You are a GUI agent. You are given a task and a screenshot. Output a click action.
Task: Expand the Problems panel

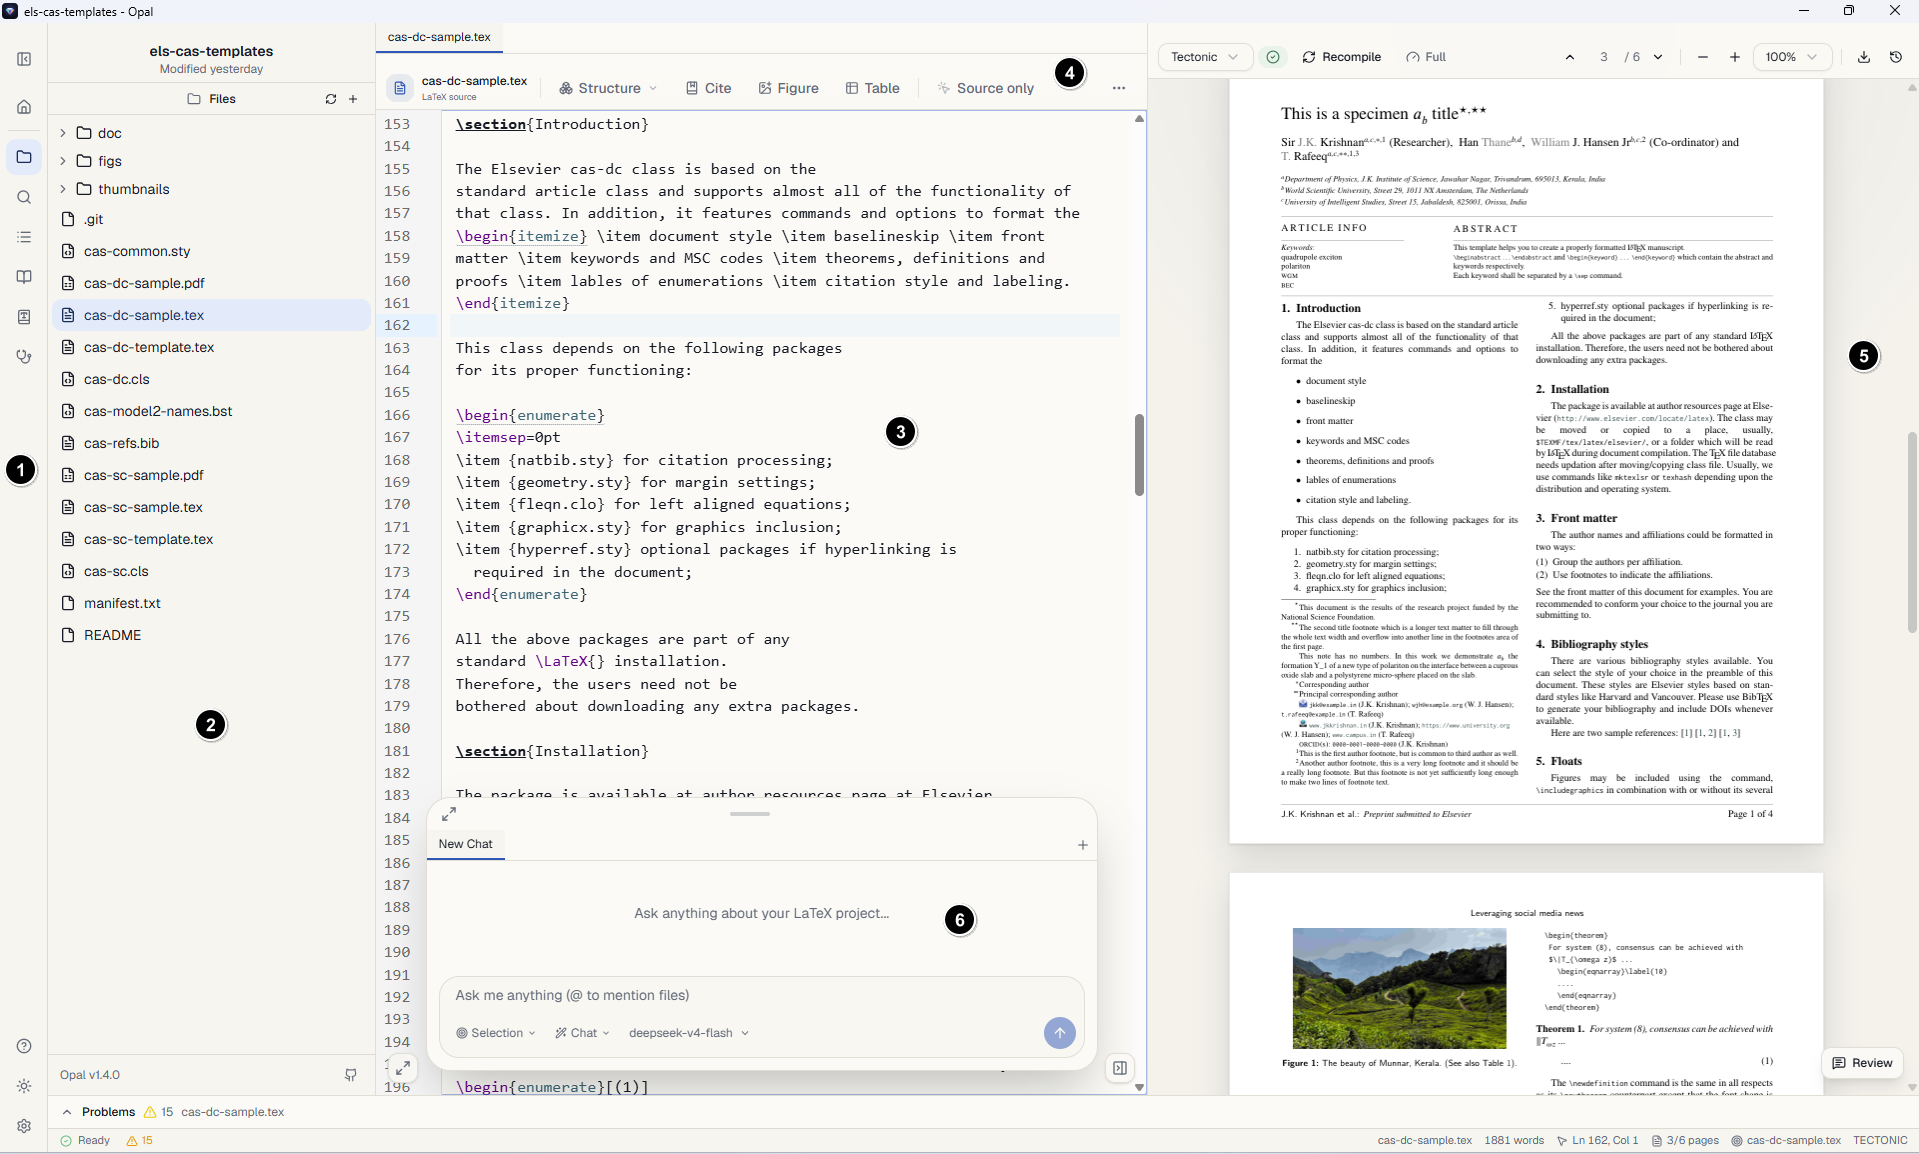click(67, 1112)
